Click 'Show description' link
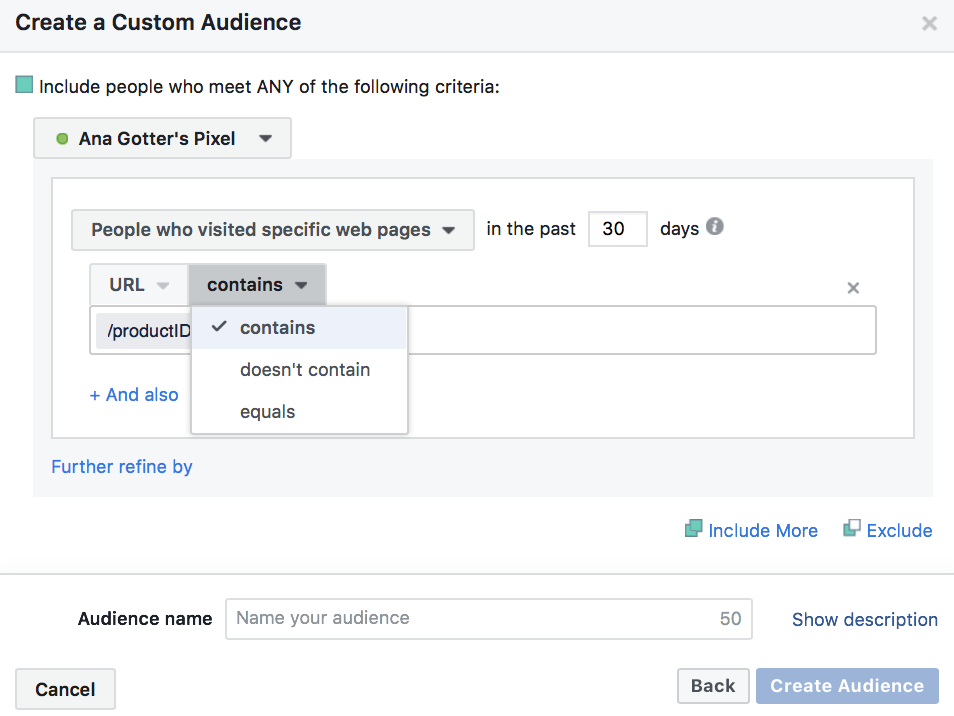This screenshot has width=954, height=716. click(865, 619)
